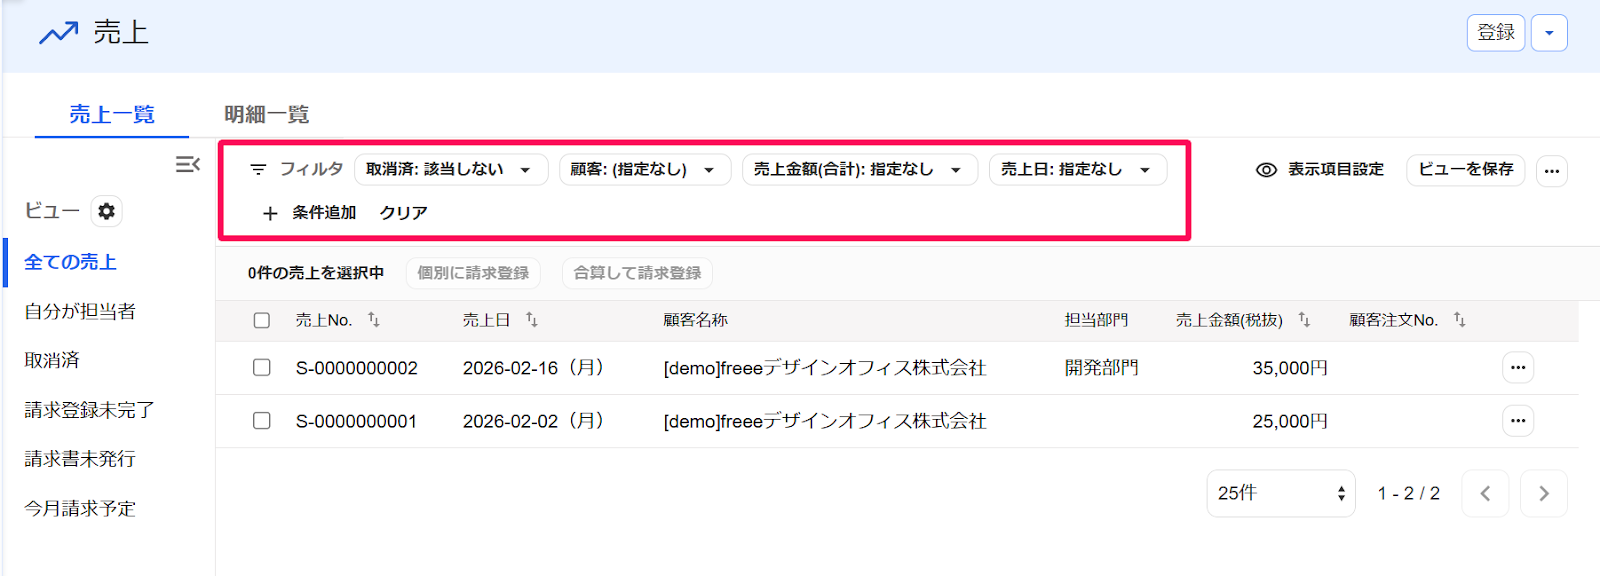The width and height of the screenshot is (1600, 576).
Task: Switch to the 明細一覧 tab
Action: pyautogui.click(x=267, y=115)
